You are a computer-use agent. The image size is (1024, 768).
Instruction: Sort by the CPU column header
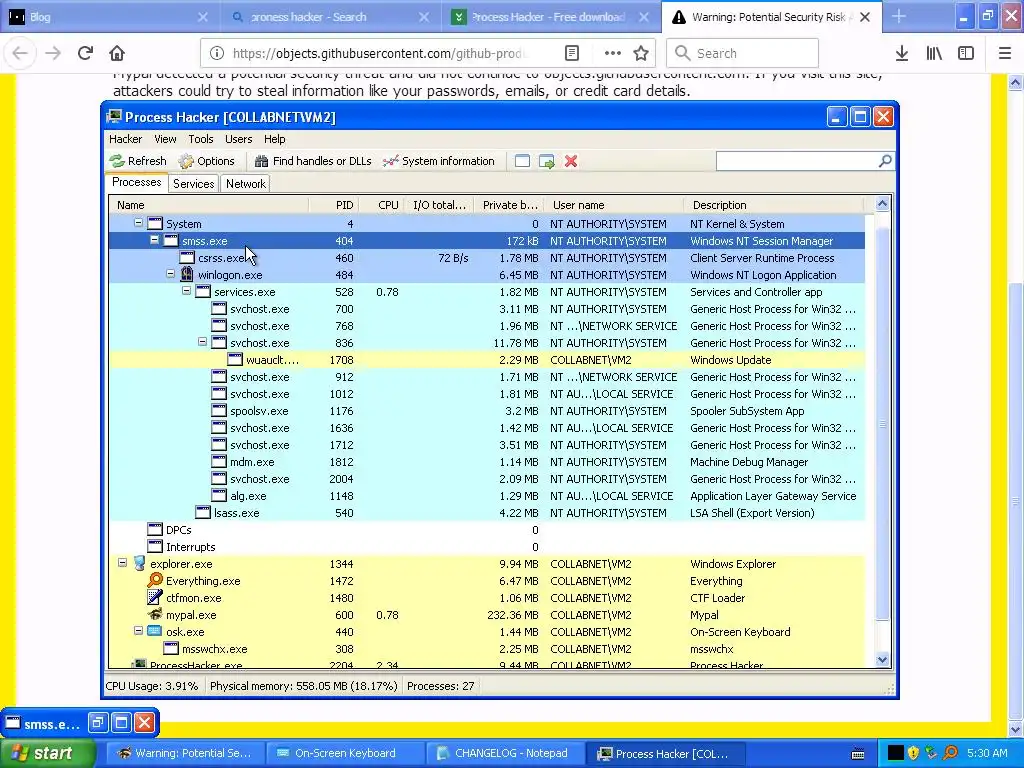pos(381,205)
